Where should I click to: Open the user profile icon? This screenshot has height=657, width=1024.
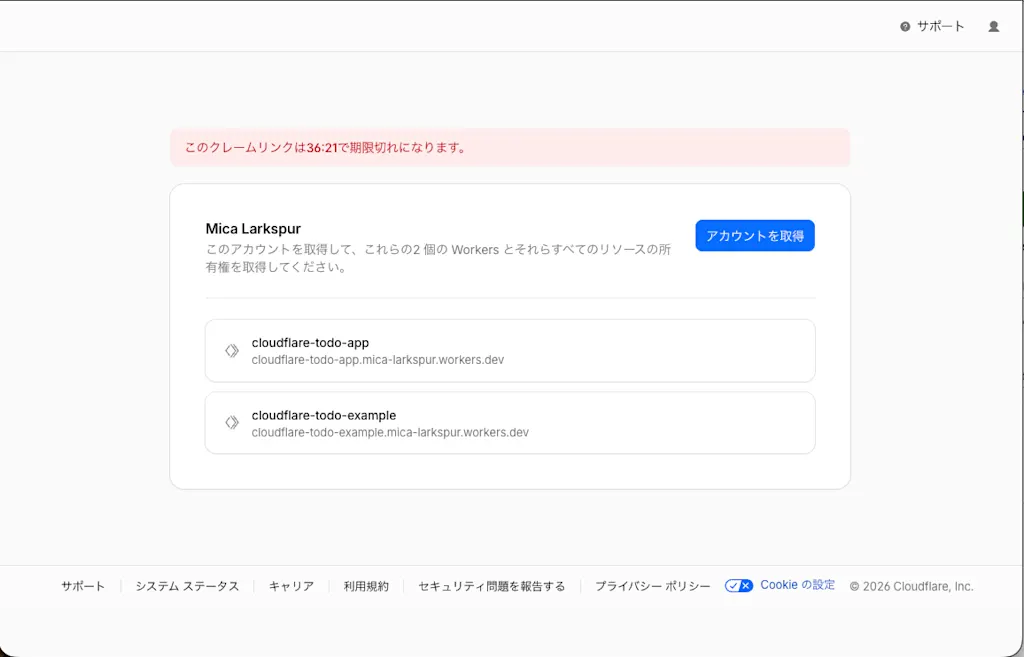(993, 27)
